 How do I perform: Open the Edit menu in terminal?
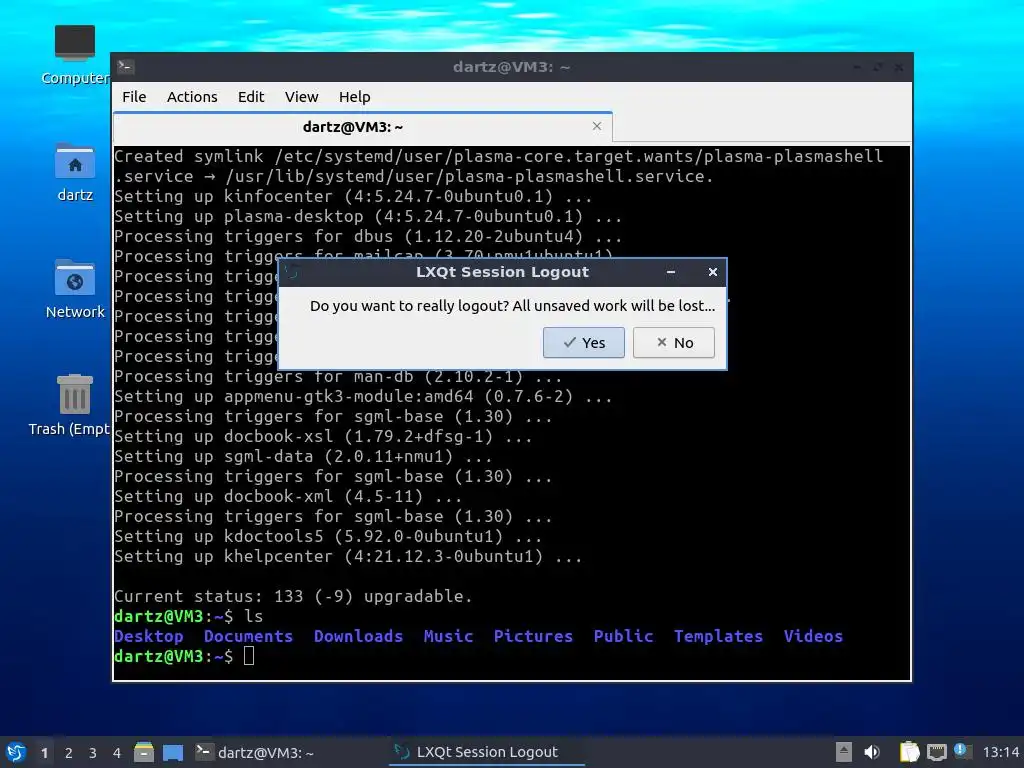tap(251, 97)
